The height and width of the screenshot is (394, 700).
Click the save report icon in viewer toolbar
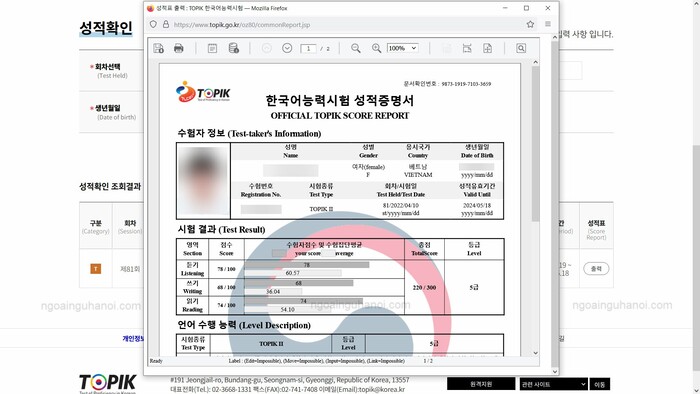pyautogui.click(x=158, y=48)
